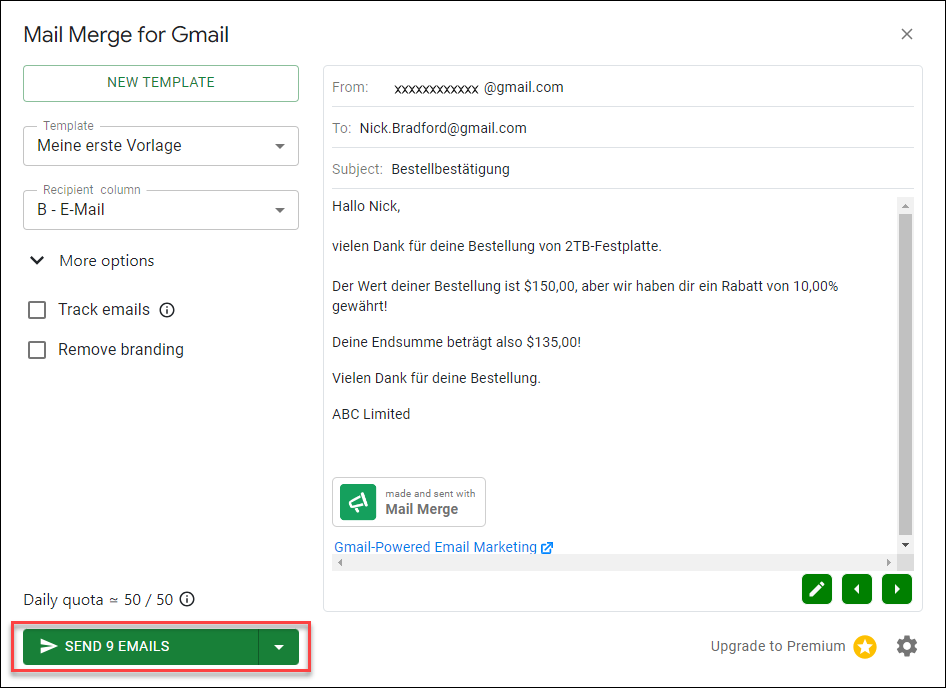Click 'Deine Endsumme beträgt also $135,00!' line
Image resolution: width=946 pixels, height=688 pixels.
click(x=457, y=342)
